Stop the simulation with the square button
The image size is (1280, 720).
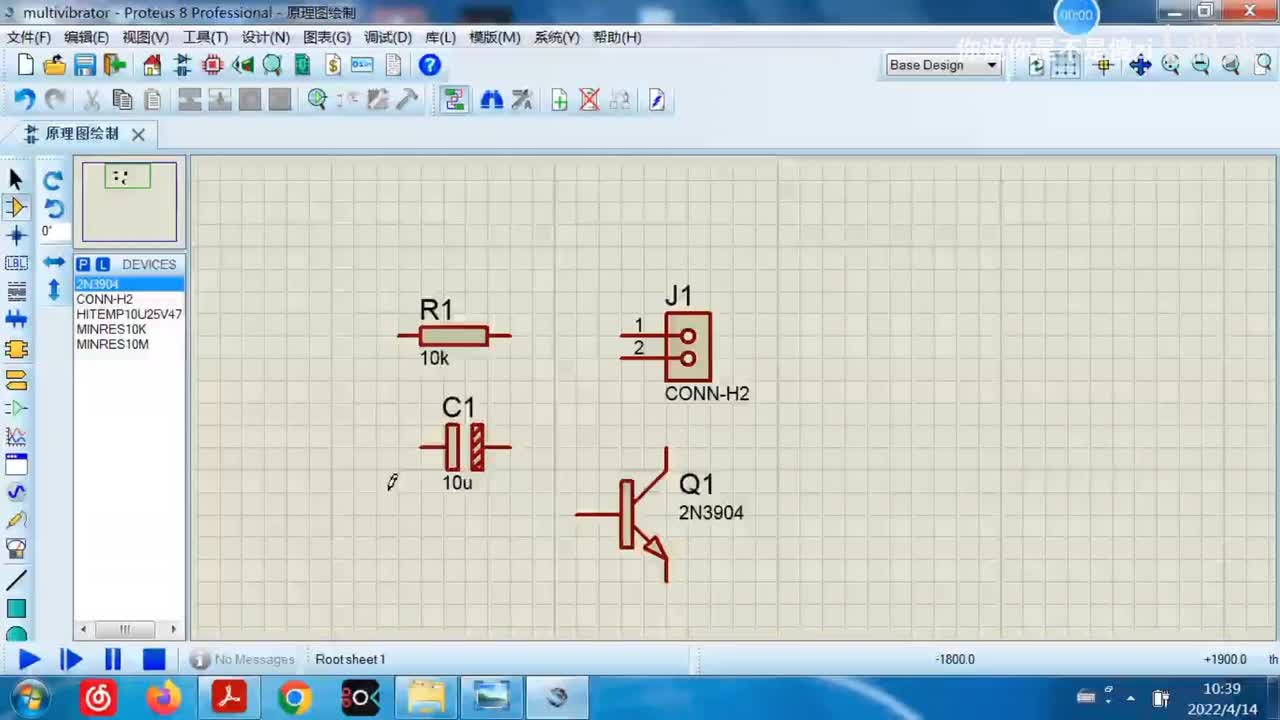pos(154,660)
